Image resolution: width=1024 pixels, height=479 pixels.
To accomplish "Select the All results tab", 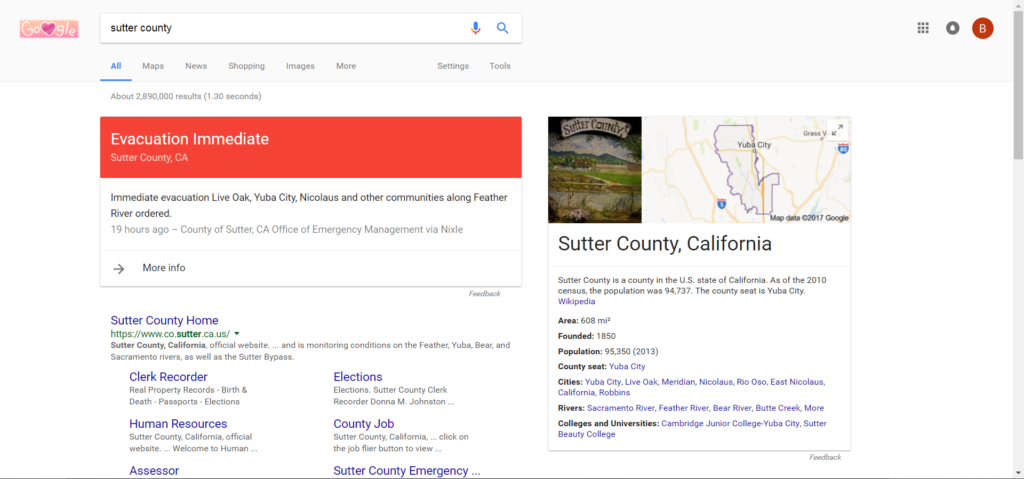I will [x=116, y=66].
